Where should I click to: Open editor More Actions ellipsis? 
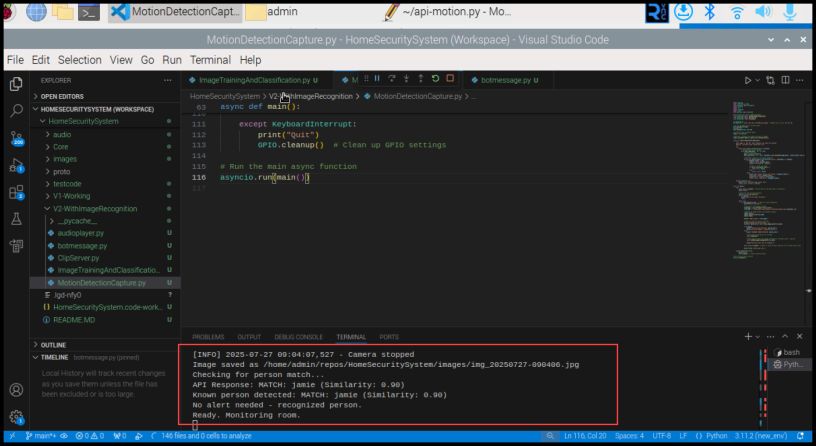point(800,80)
